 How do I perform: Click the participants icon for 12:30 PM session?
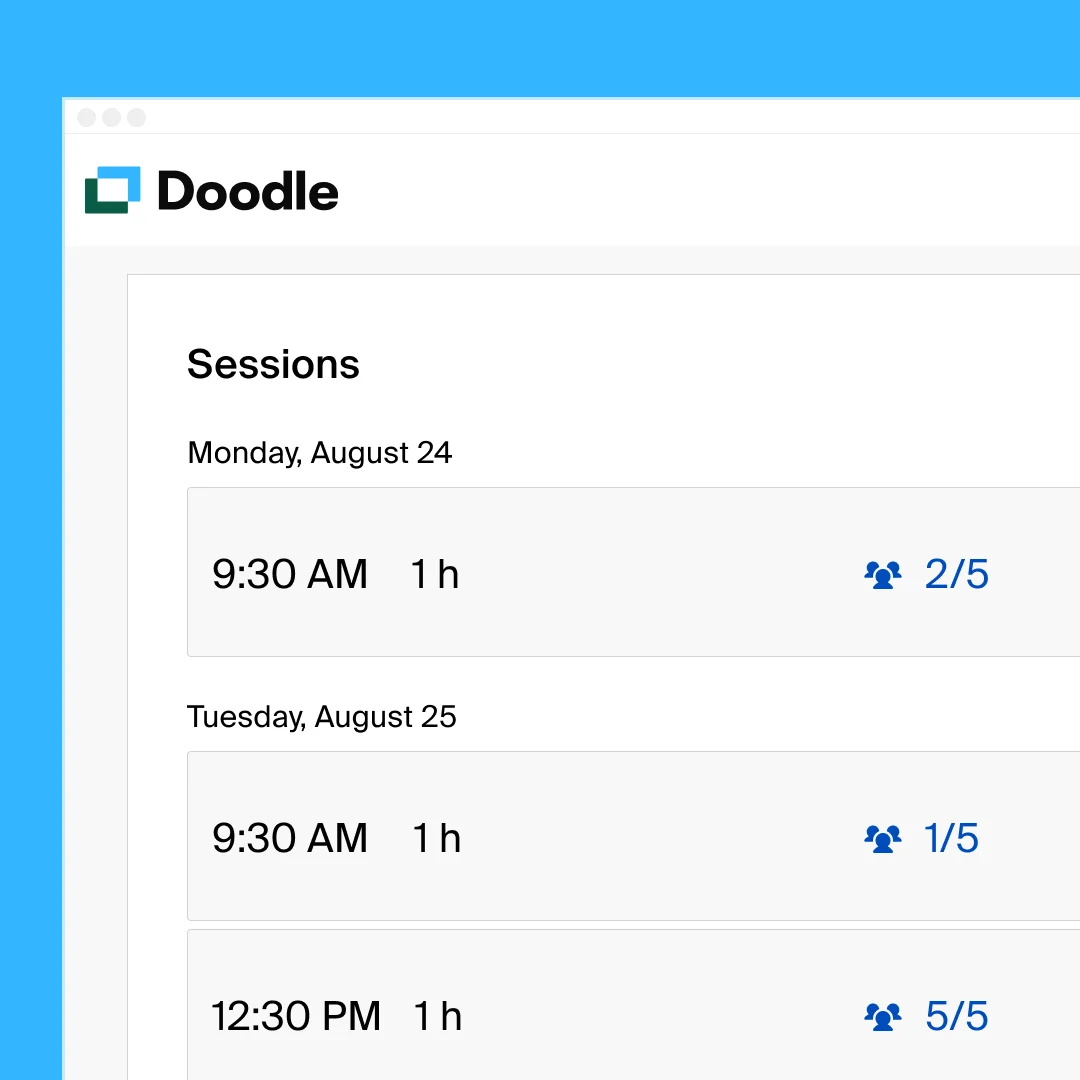point(882,1017)
